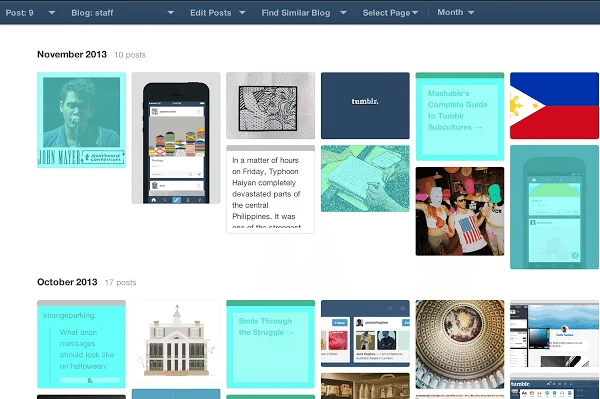Open the John Mayer post thumbnail
This screenshot has width=600, height=399.
tap(81, 120)
